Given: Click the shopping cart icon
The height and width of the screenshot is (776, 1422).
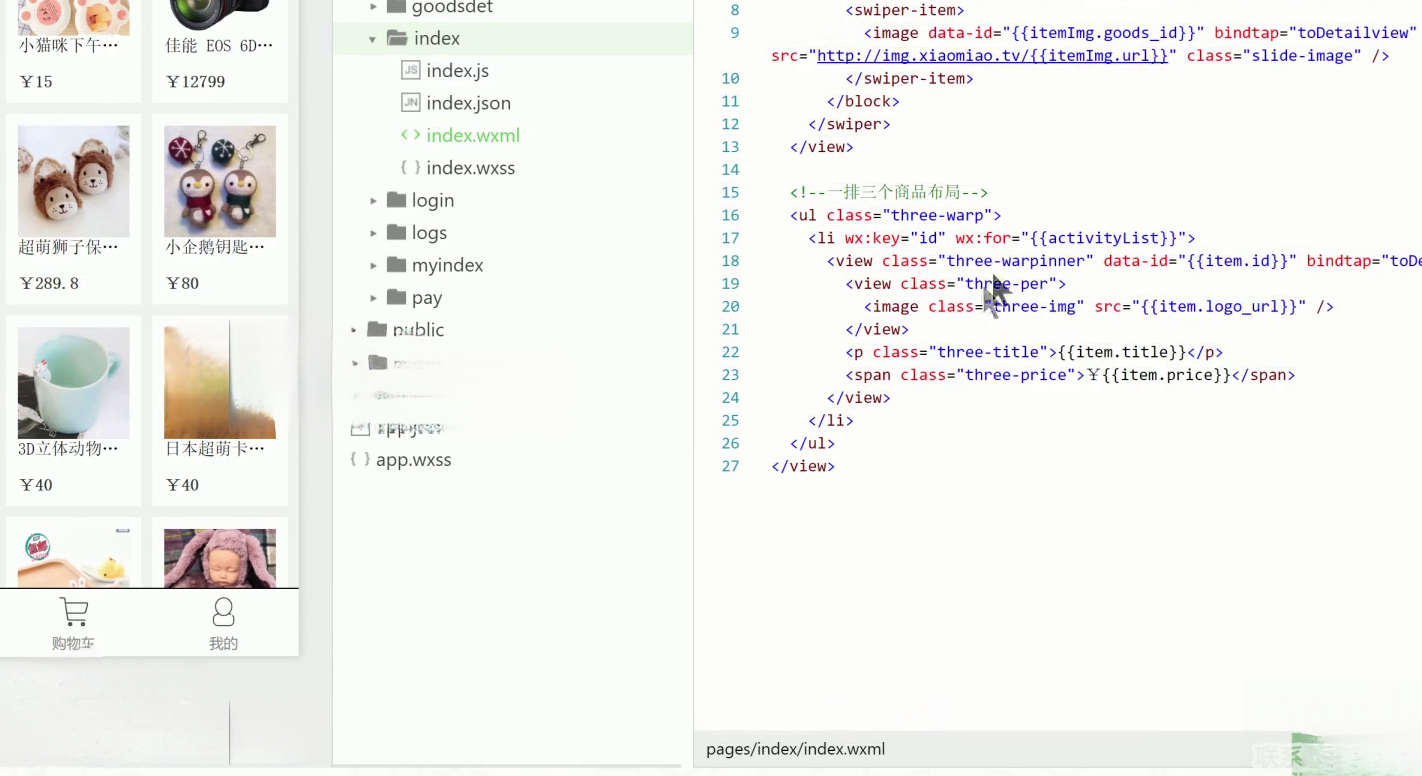Looking at the screenshot, I should pos(74,612).
